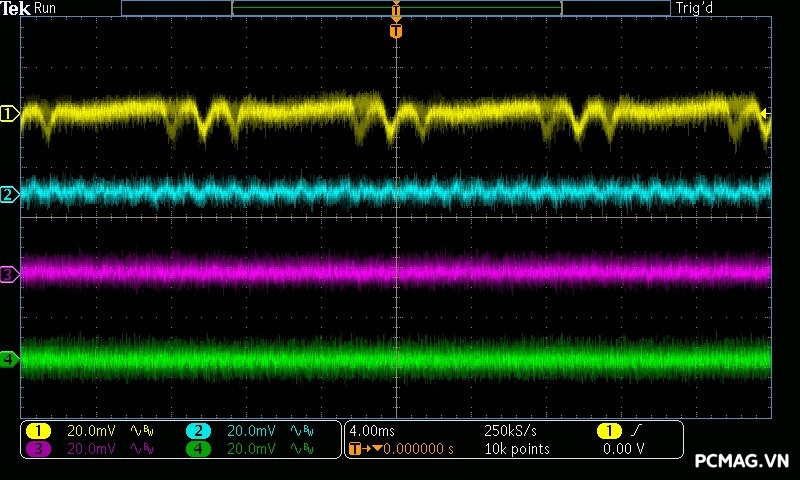This screenshot has height=480, width=800.
Task: Click channel 3 ground marker on left edge
Action: pyautogui.click(x=9, y=273)
